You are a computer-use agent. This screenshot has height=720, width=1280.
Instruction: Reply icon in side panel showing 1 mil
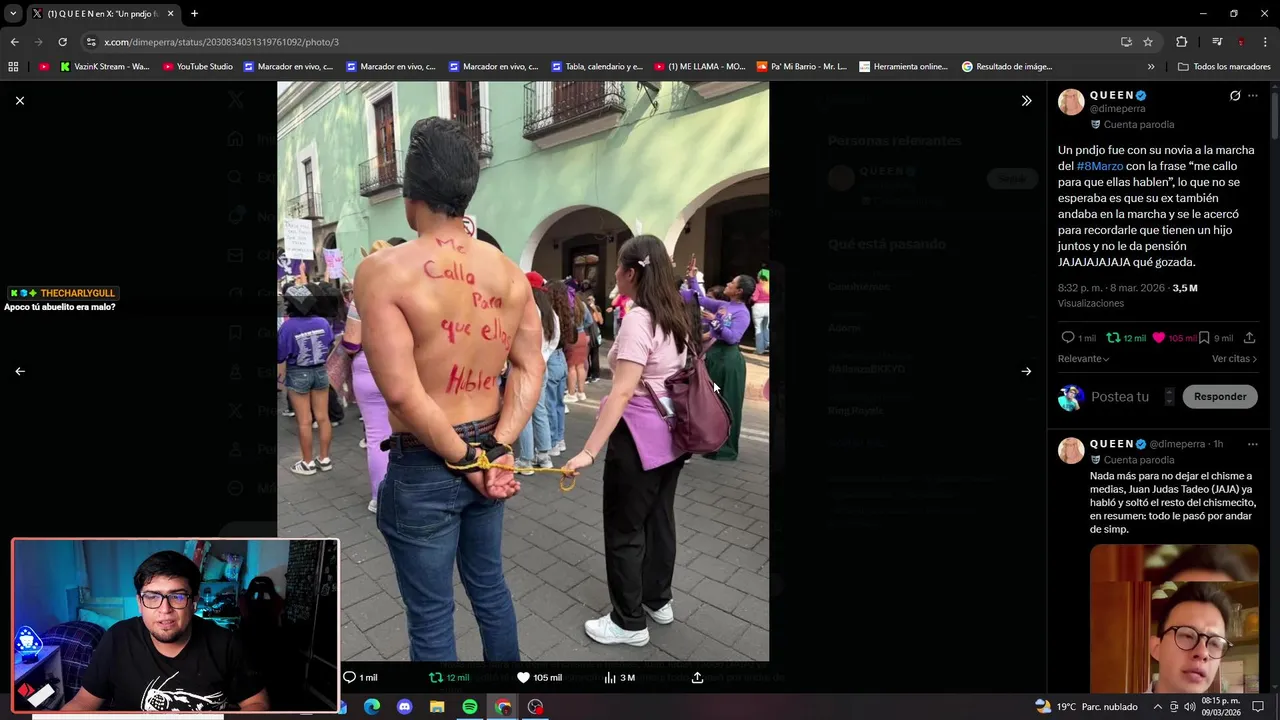click(1068, 338)
